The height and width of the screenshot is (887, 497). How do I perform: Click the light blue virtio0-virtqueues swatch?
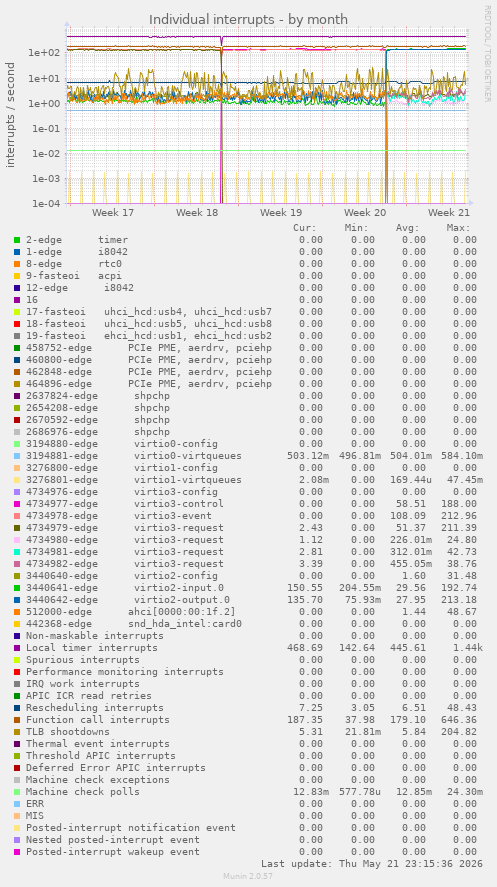(17, 456)
